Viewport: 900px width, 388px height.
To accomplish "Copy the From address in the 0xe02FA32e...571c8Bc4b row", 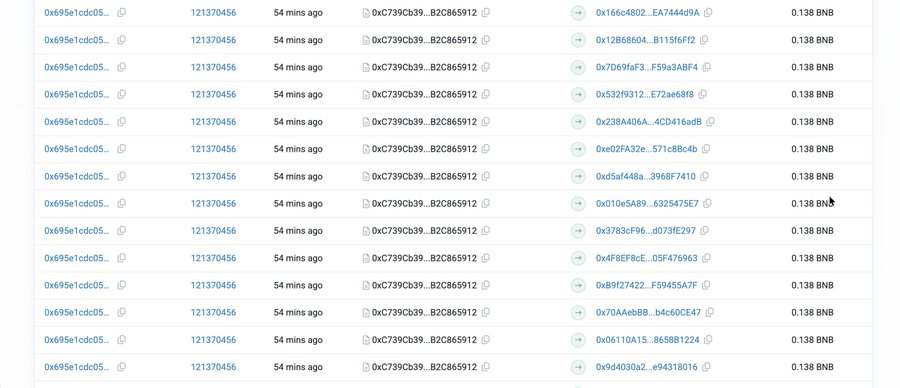I will pyautogui.click(x=486, y=149).
